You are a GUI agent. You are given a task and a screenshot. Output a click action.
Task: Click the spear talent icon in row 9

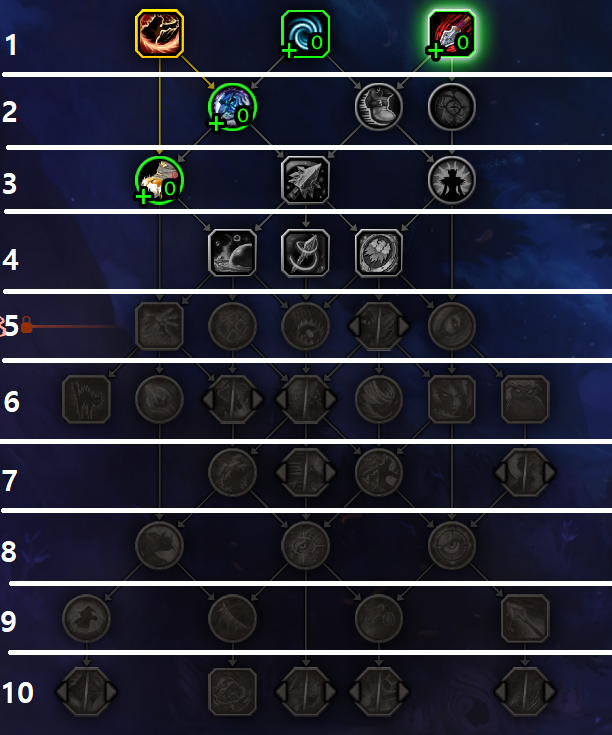coord(525,618)
